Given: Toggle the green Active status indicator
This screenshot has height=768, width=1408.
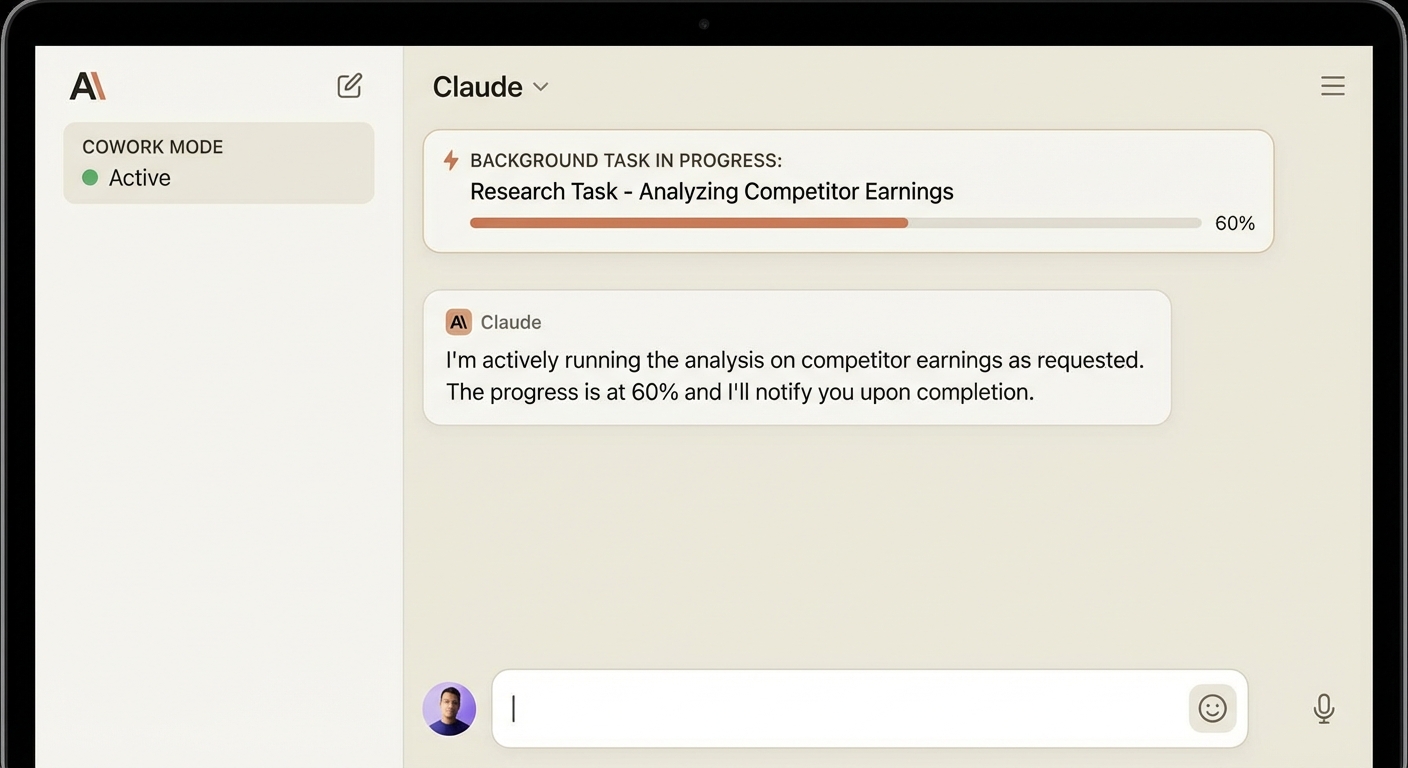Looking at the screenshot, I should [x=89, y=177].
